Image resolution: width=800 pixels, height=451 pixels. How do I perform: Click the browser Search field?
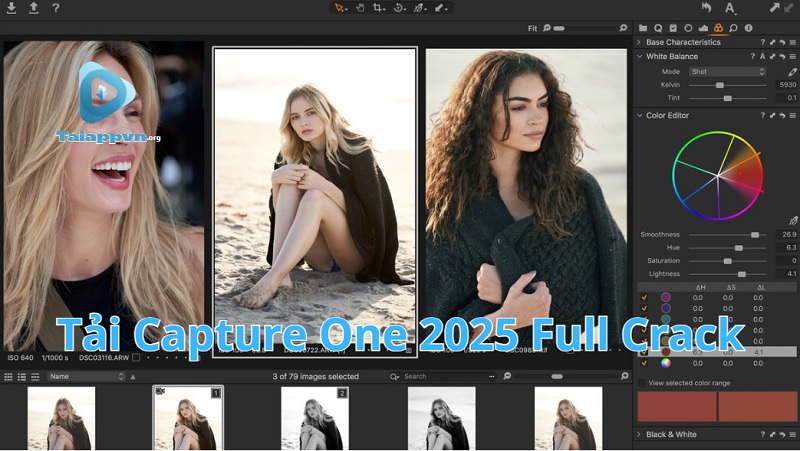pyautogui.click(x=442, y=377)
